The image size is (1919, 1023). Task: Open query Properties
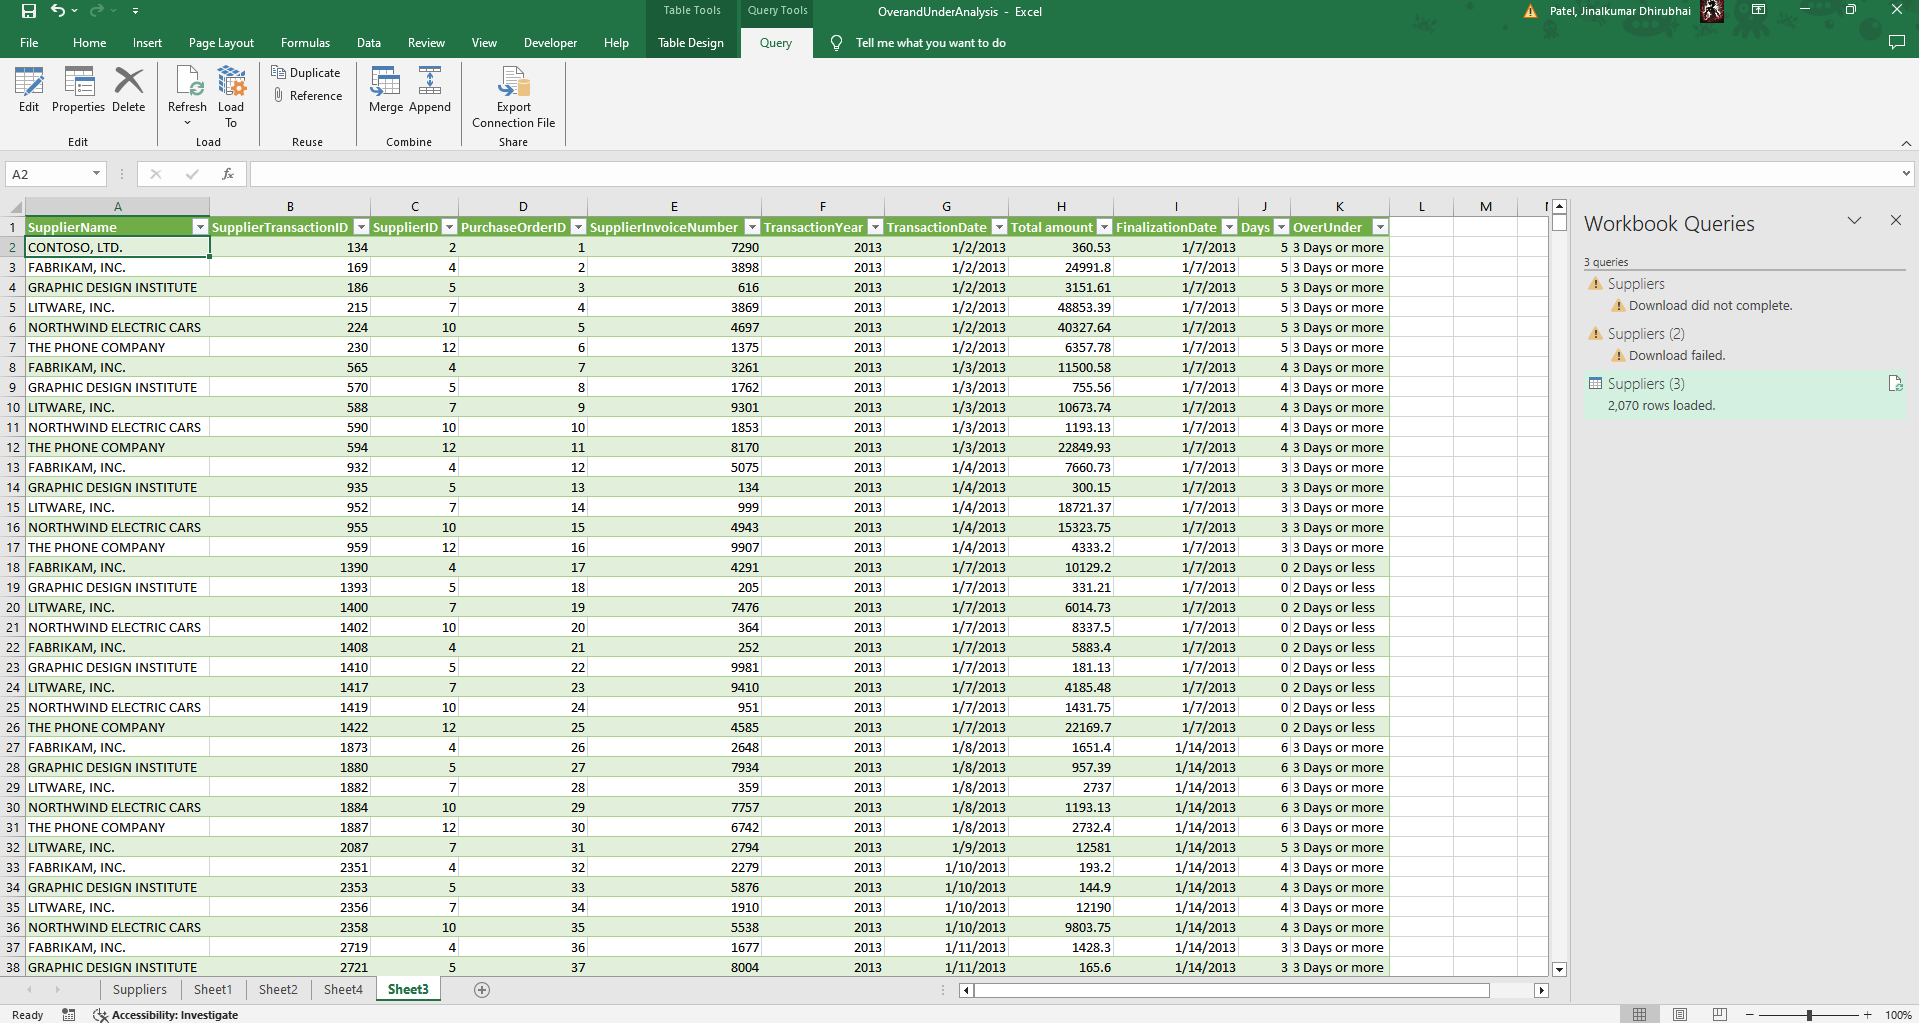click(x=78, y=90)
